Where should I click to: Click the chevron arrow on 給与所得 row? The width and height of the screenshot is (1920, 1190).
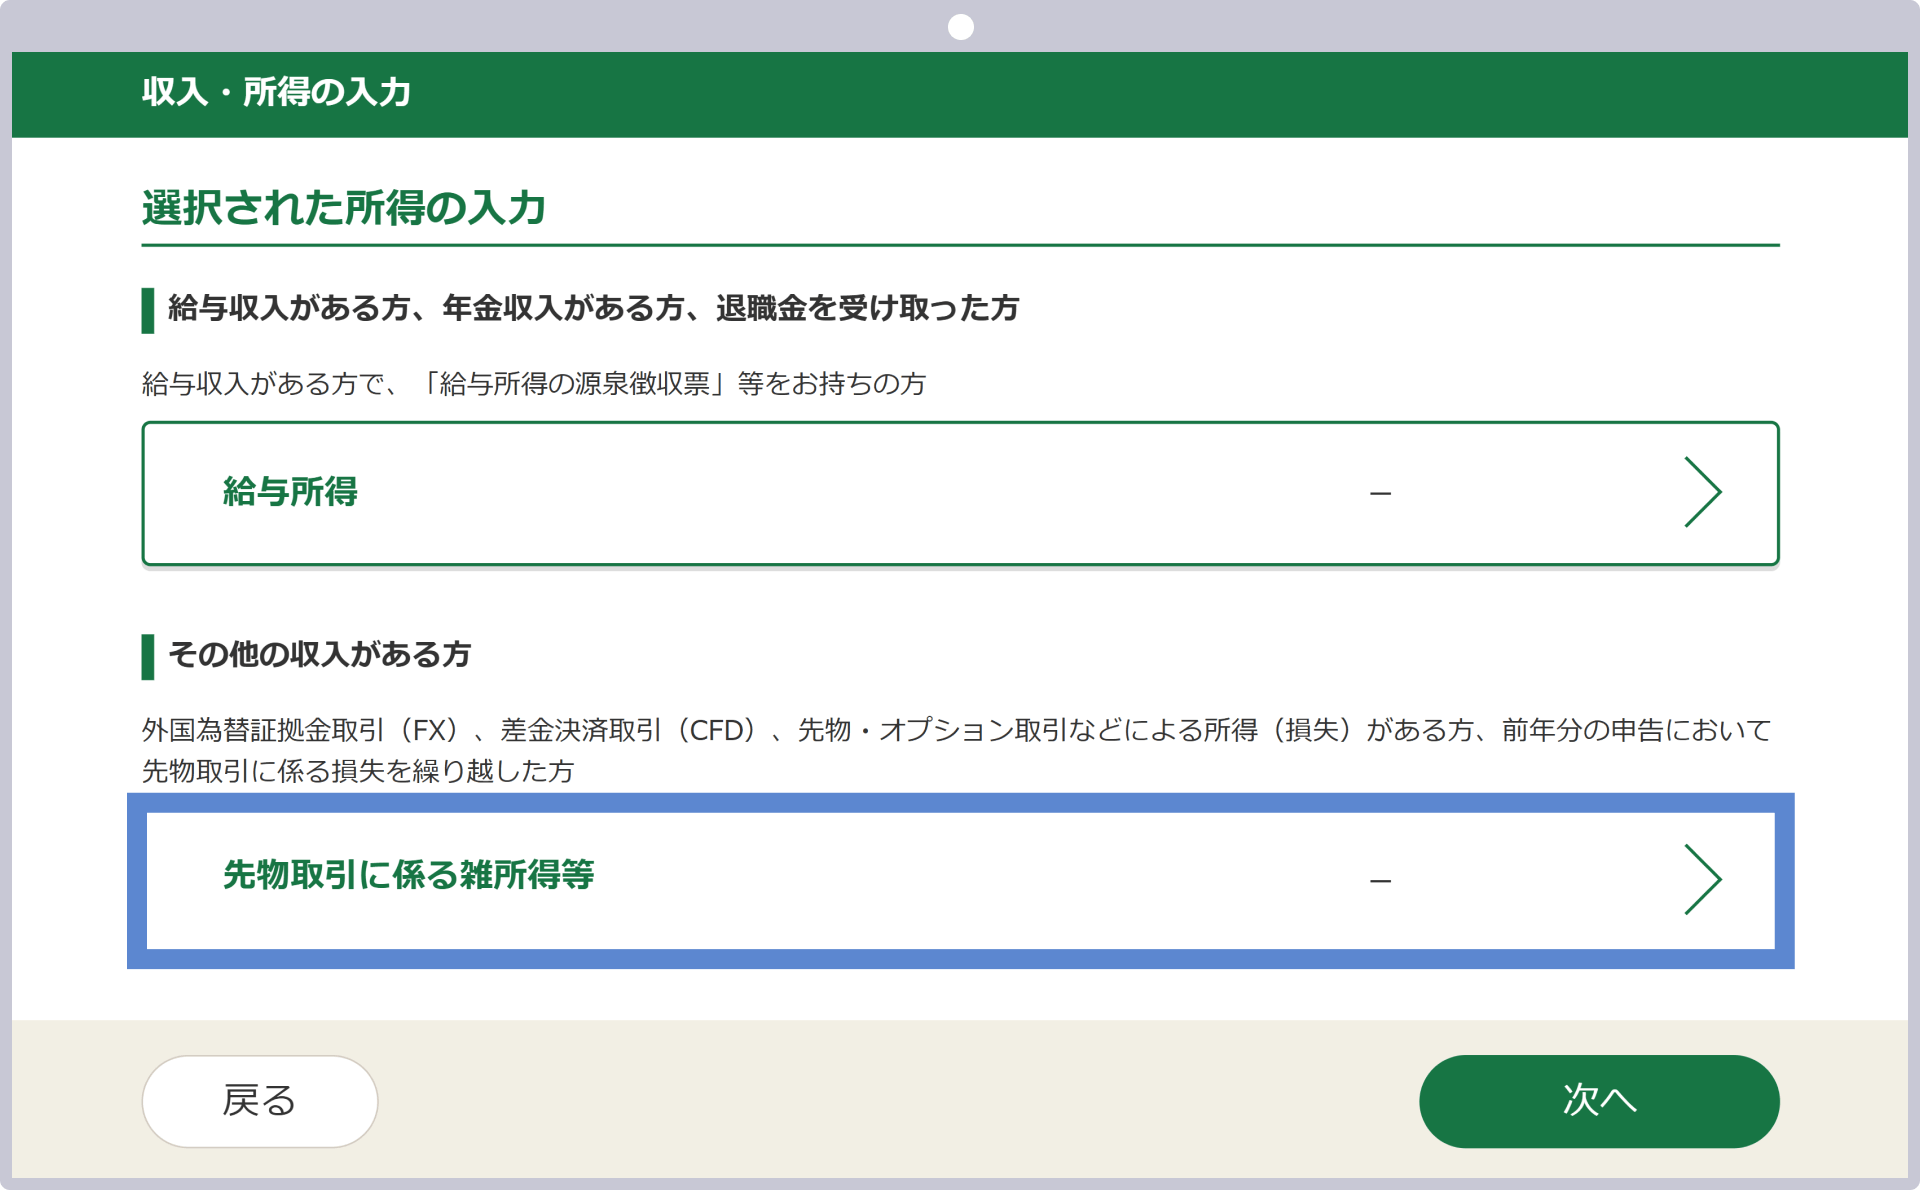pyautogui.click(x=1702, y=492)
